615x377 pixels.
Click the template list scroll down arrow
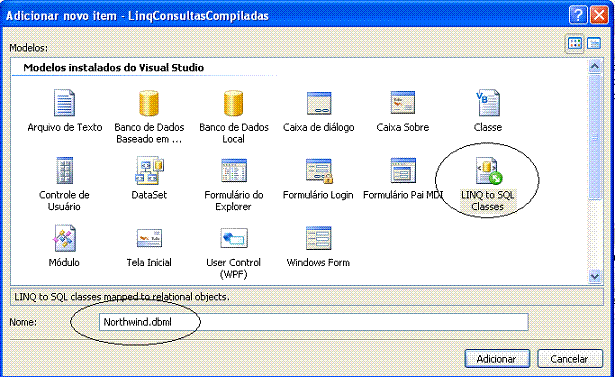coord(595,276)
